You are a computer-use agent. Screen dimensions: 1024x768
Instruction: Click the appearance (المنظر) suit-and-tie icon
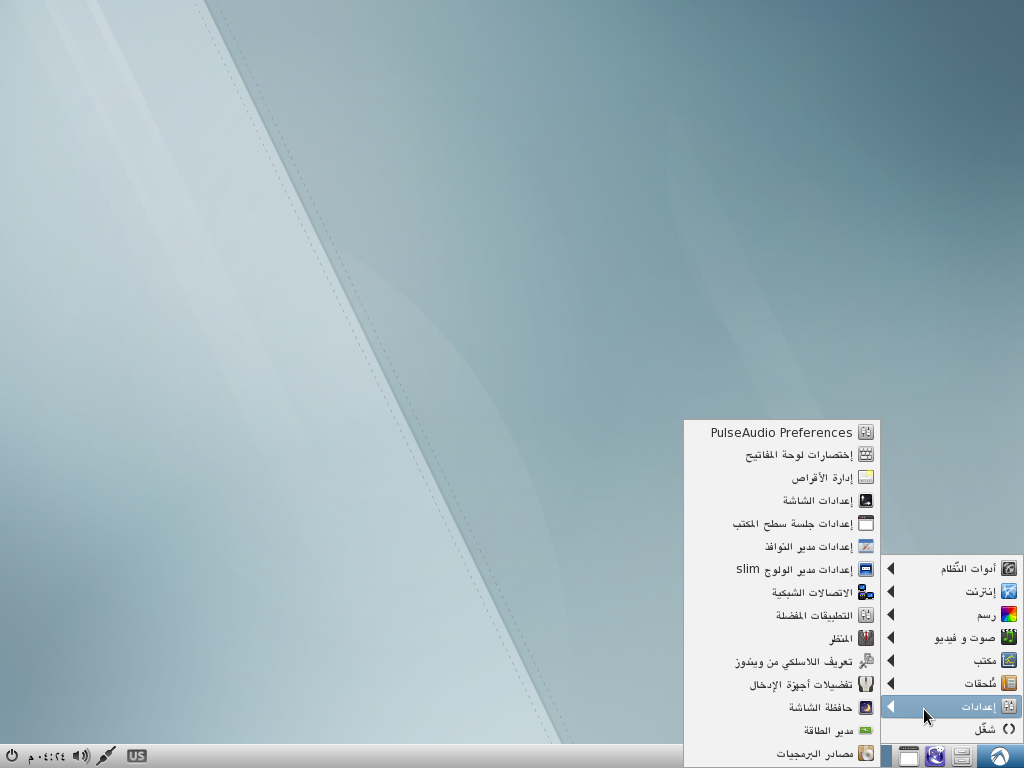[x=865, y=638]
